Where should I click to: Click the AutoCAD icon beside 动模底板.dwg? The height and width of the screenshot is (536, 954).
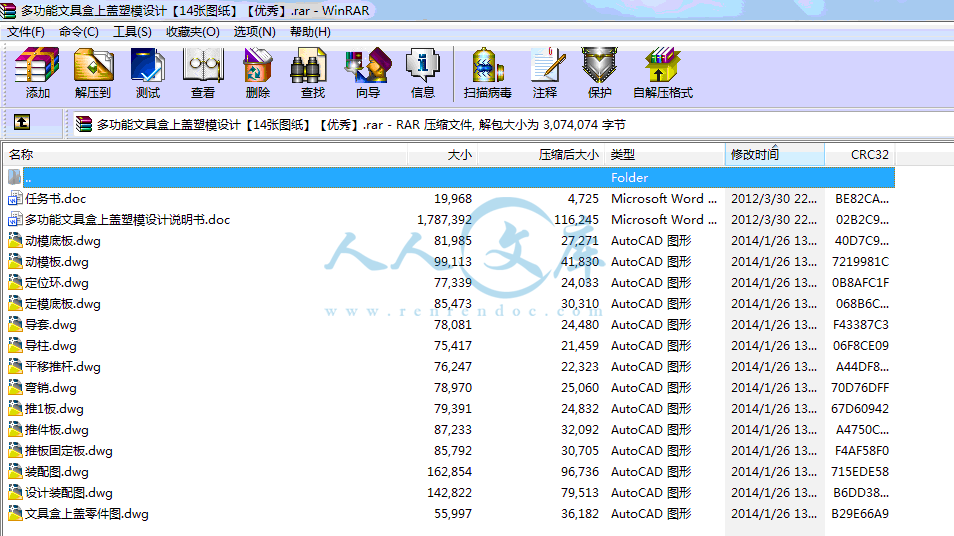click(x=15, y=240)
